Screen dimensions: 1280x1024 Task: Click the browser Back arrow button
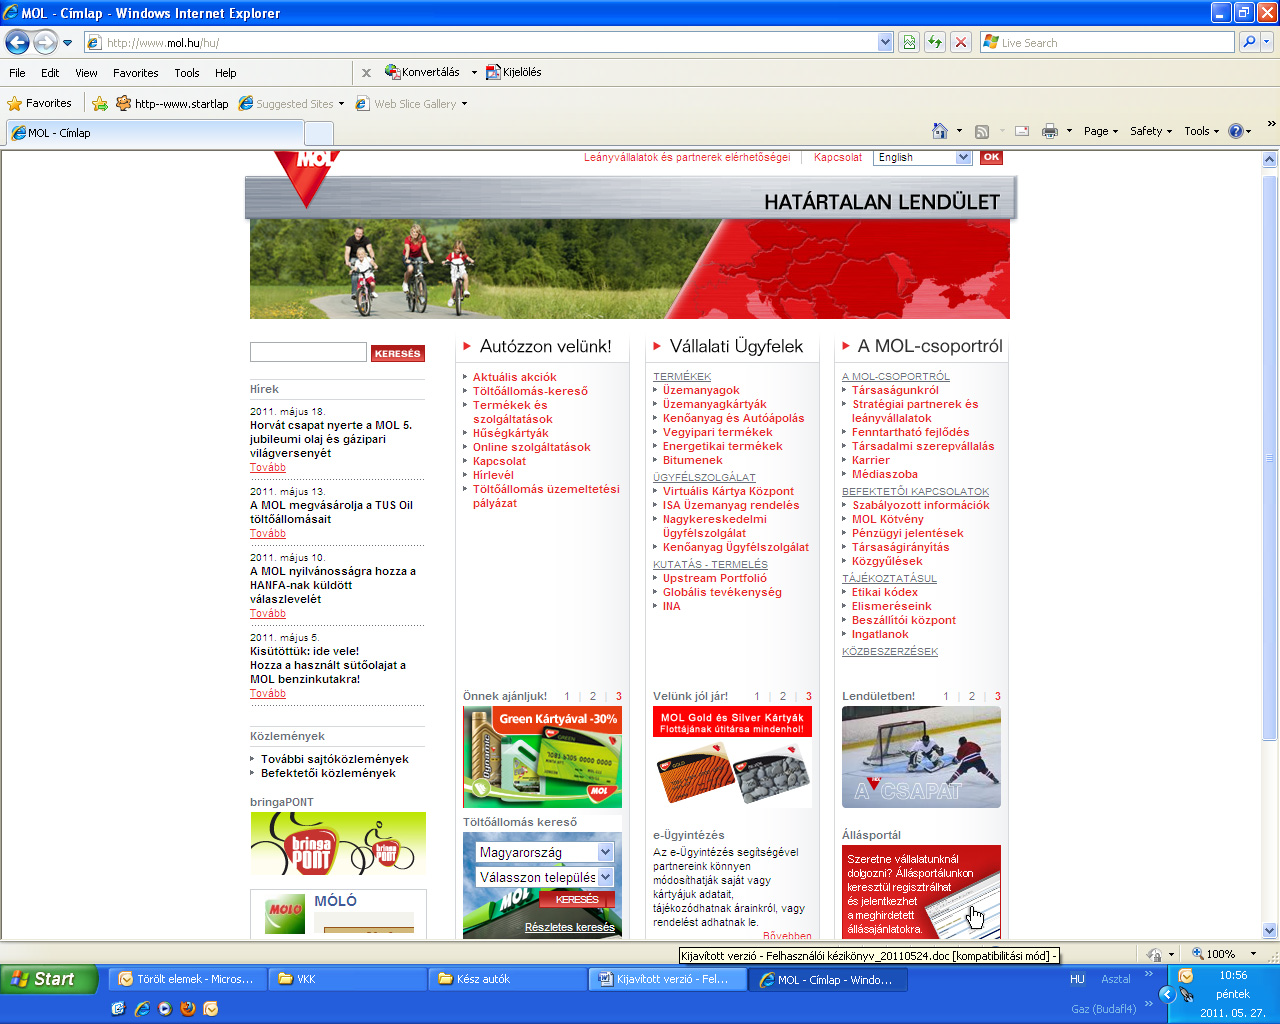[17, 42]
